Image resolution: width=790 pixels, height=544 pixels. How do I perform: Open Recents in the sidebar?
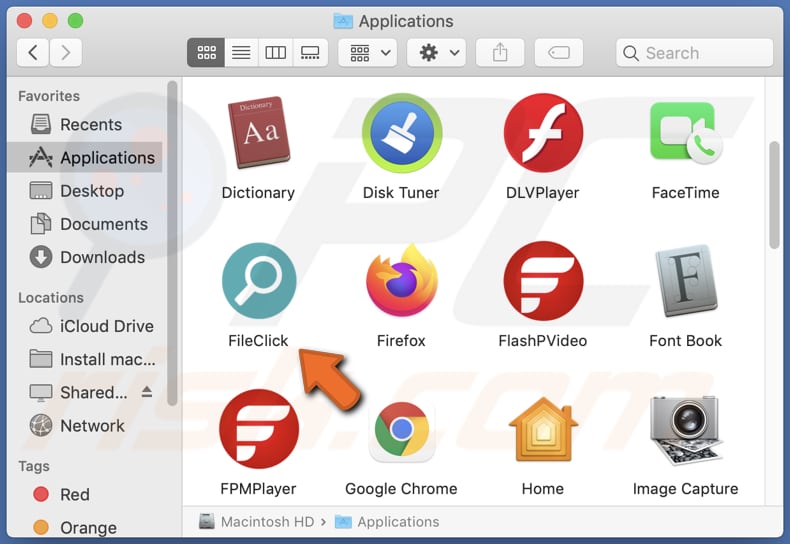pyautogui.click(x=85, y=124)
